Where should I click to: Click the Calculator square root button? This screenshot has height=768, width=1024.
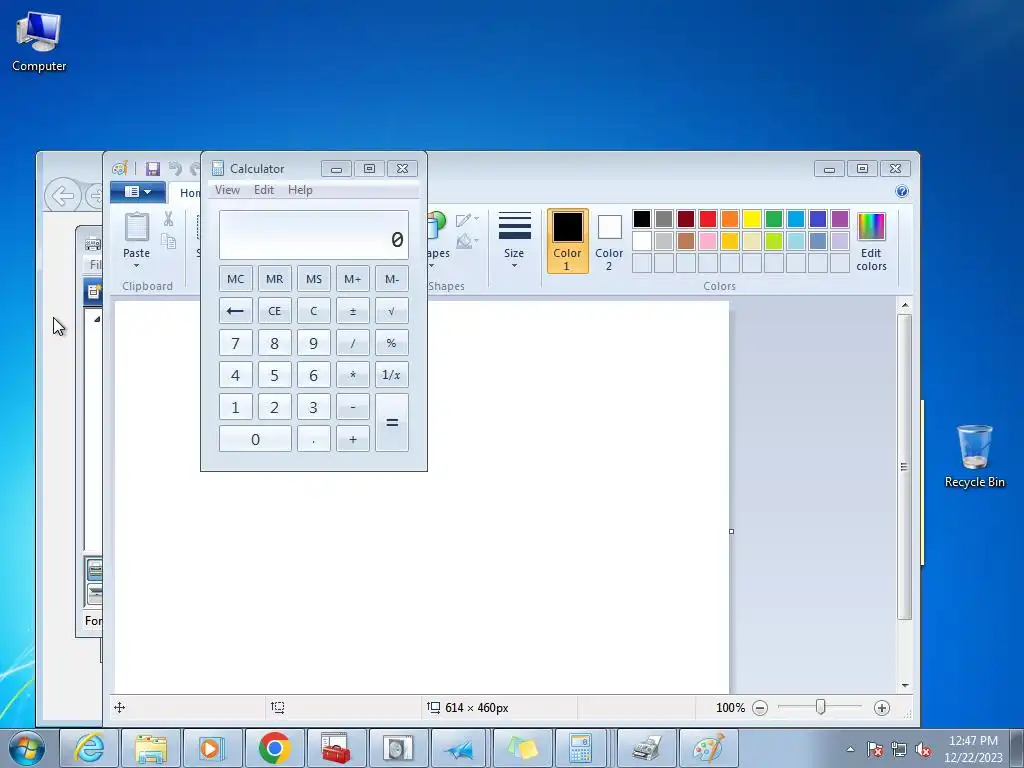click(x=392, y=311)
